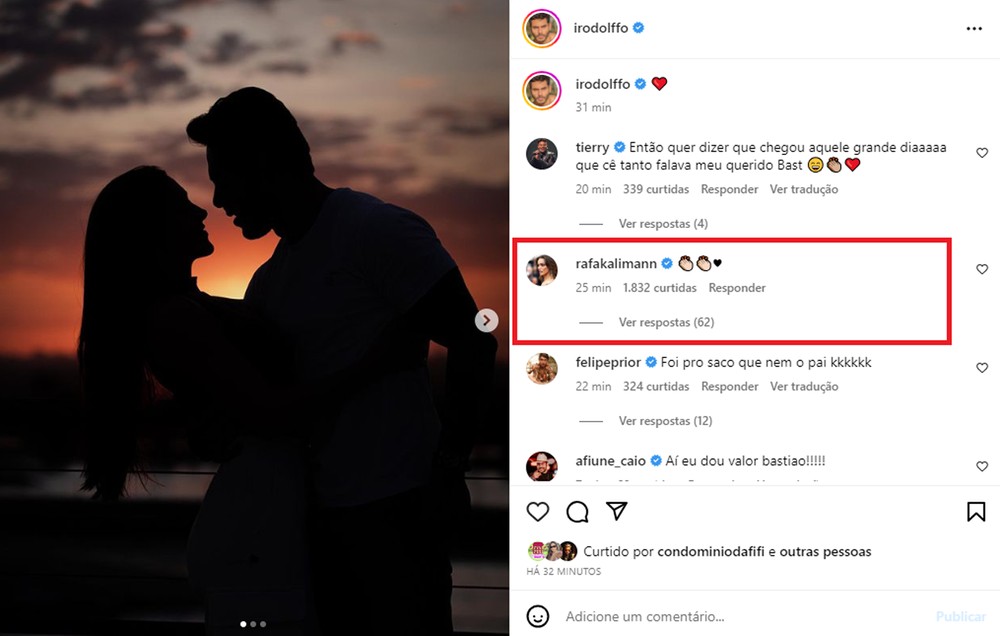Click irodolffo's verified badge
The height and width of the screenshot is (636, 1000).
(x=640, y=28)
